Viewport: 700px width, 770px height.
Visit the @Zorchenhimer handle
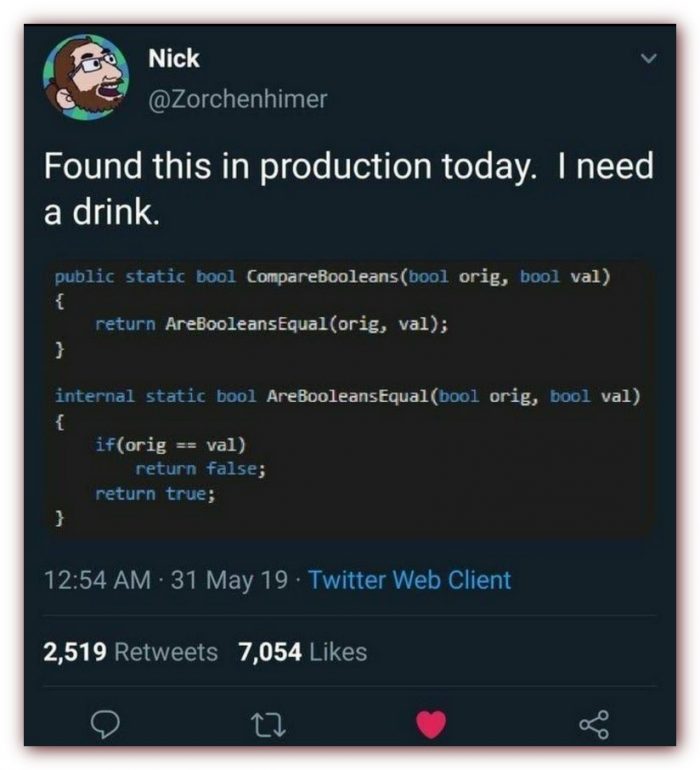tap(237, 99)
